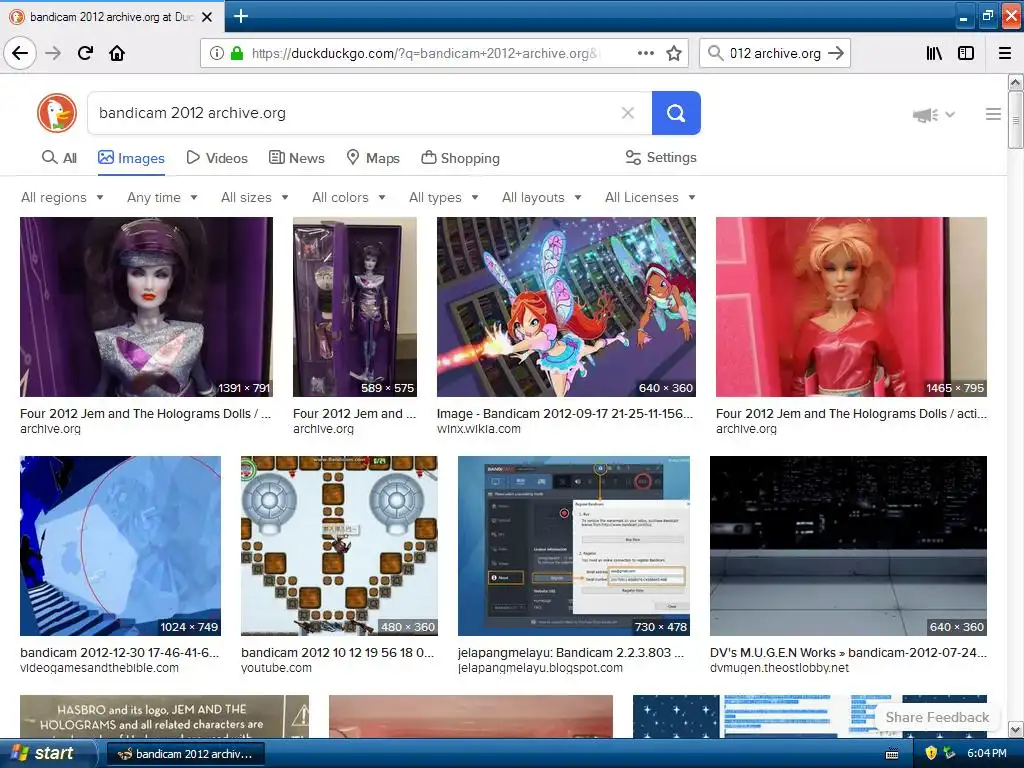Open the 1465 × 795 pink doll thumbnail
The width and height of the screenshot is (1024, 768).
851,307
